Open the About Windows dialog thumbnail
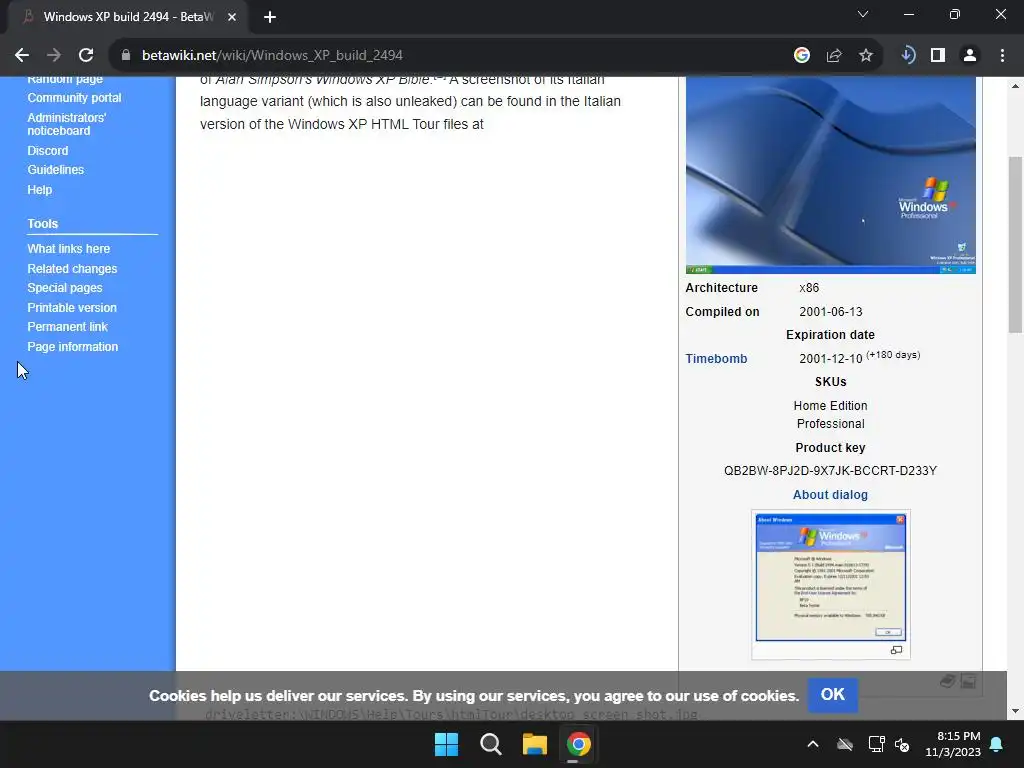The width and height of the screenshot is (1024, 768). [831, 577]
